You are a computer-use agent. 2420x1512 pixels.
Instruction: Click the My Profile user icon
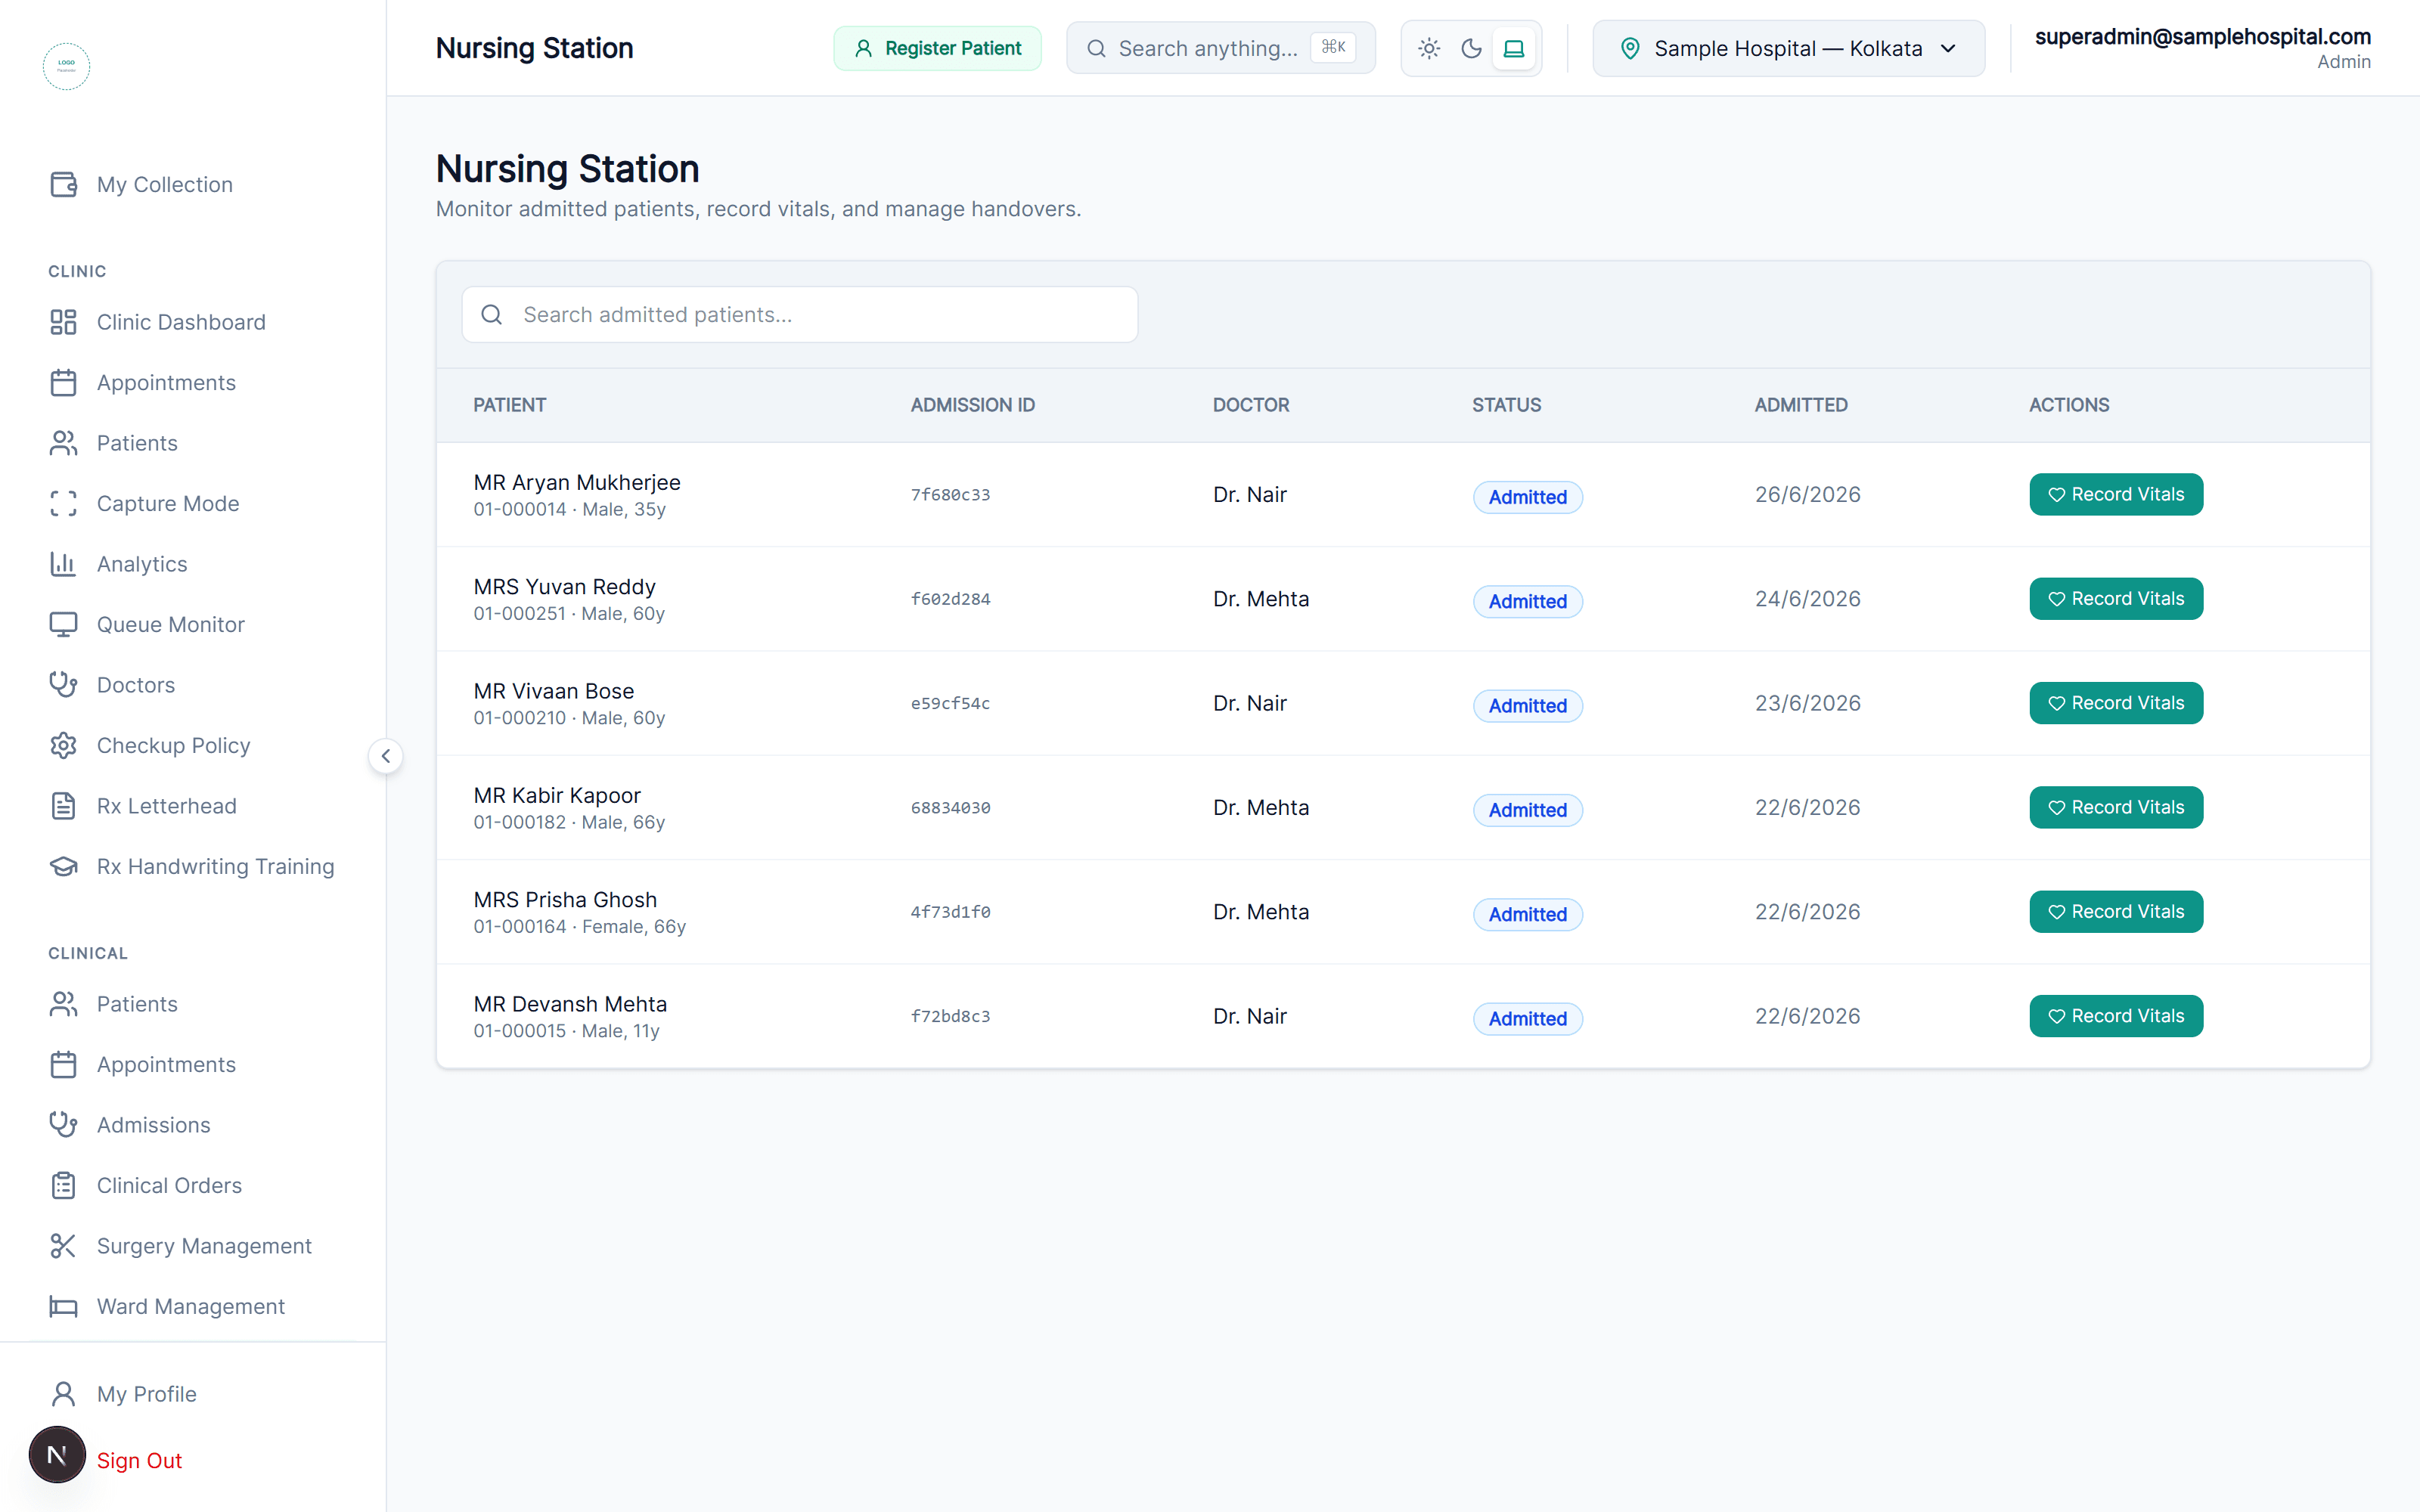(x=63, y=1394)
